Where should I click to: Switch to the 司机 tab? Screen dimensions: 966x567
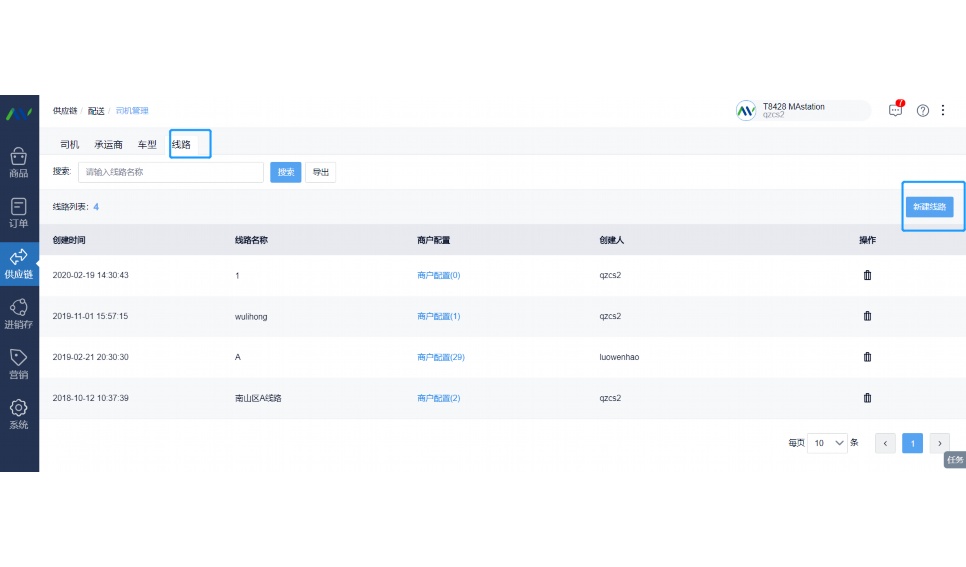tap(70, 145)
